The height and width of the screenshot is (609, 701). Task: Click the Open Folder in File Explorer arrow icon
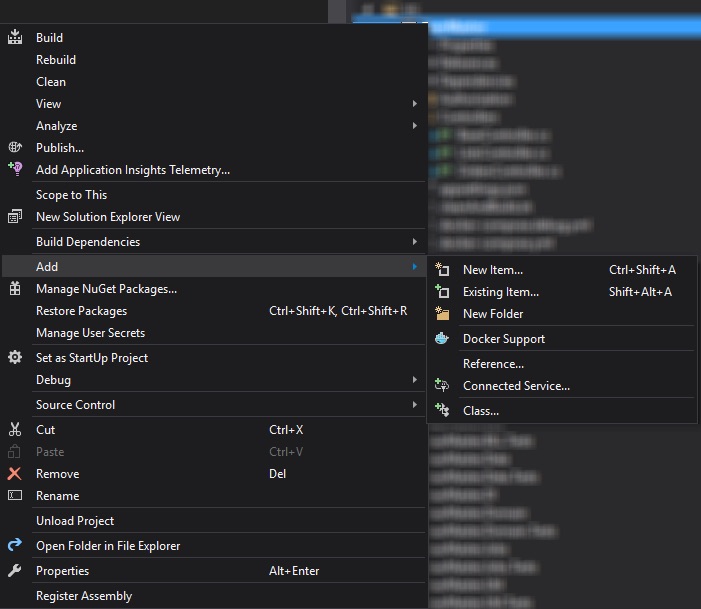coord(15,545)
